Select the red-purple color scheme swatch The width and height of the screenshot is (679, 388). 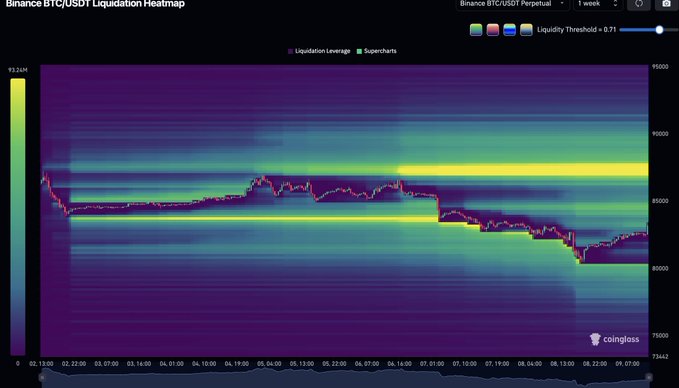pyautogui.click(x=493, y=30)
